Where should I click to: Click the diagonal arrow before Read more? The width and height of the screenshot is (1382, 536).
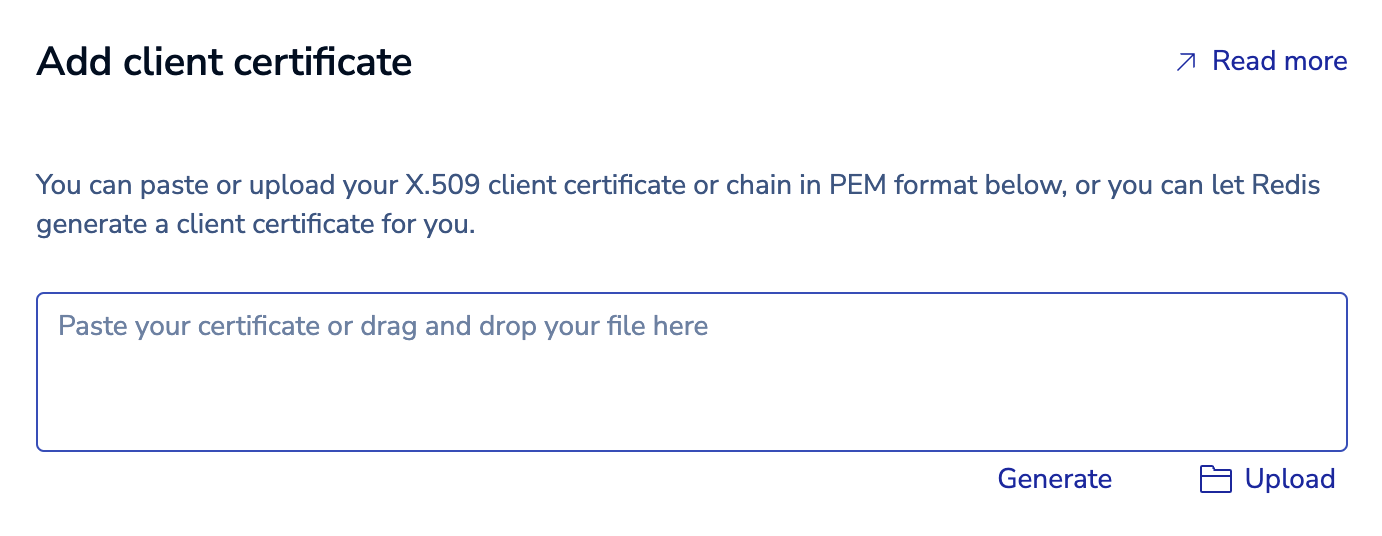(1186, 62)
